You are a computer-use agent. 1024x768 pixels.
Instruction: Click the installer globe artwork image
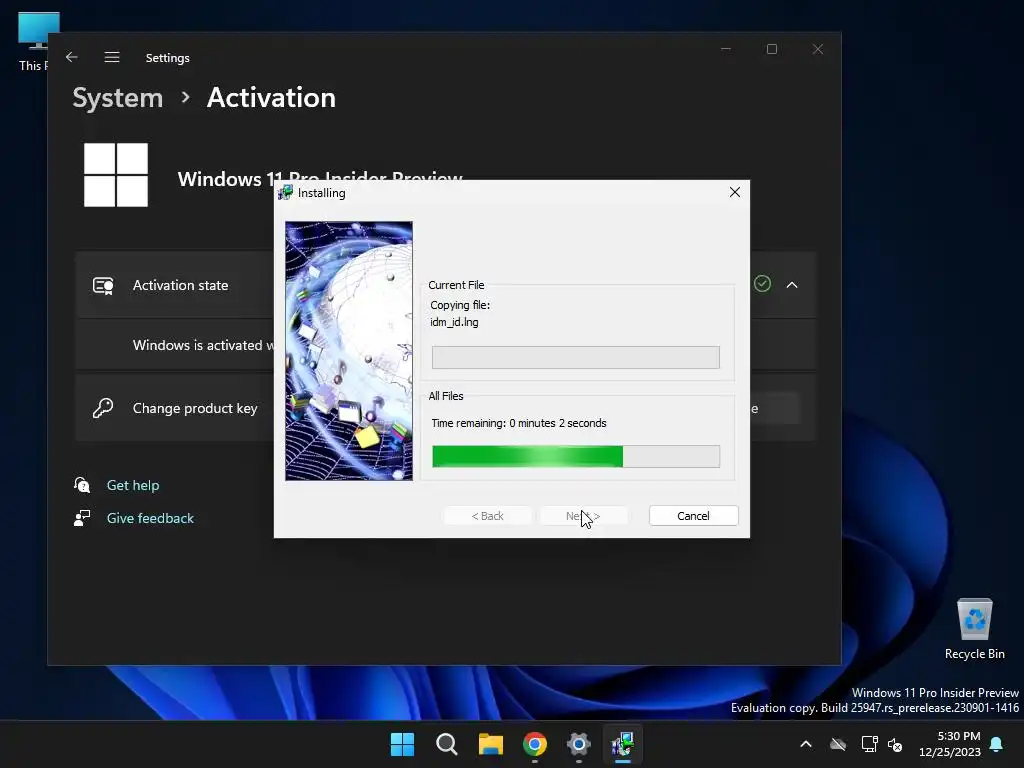349,351
